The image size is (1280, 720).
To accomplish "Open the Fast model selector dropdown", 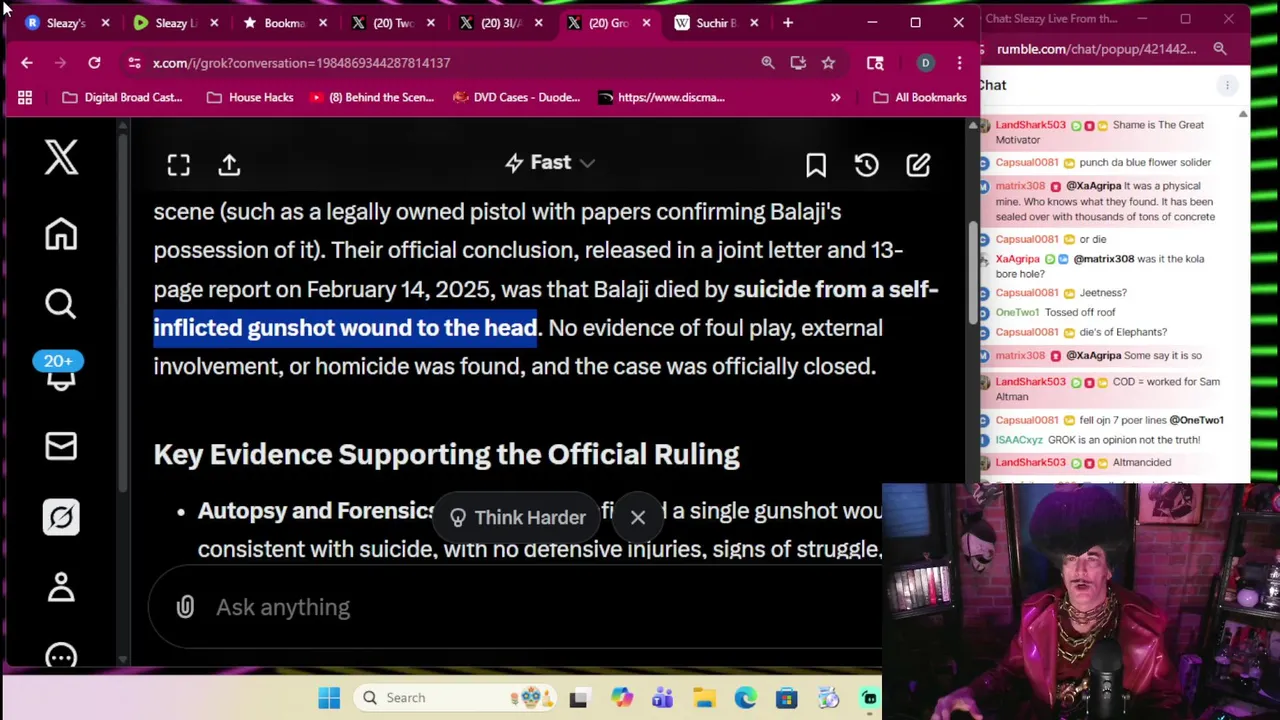I will coord(549,163).
